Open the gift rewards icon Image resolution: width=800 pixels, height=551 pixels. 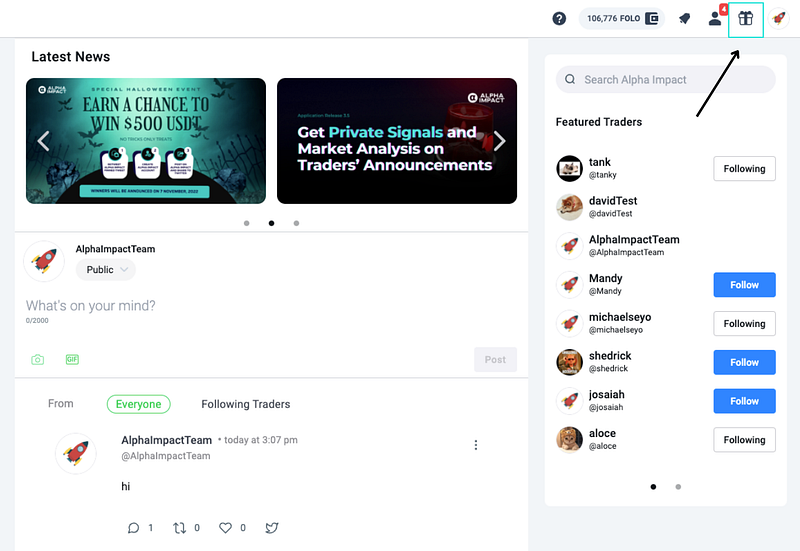pyautogui.click(x=745, y=19)
